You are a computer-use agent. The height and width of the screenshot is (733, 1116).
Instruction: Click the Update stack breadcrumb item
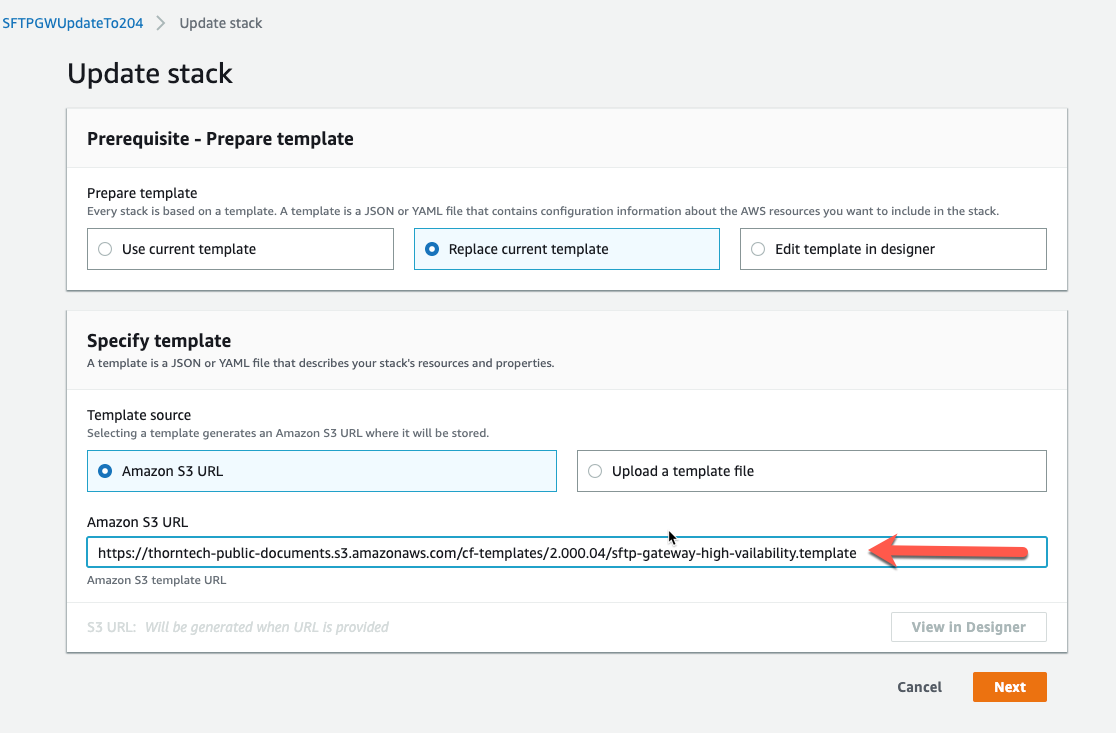[x=221, y=23]
